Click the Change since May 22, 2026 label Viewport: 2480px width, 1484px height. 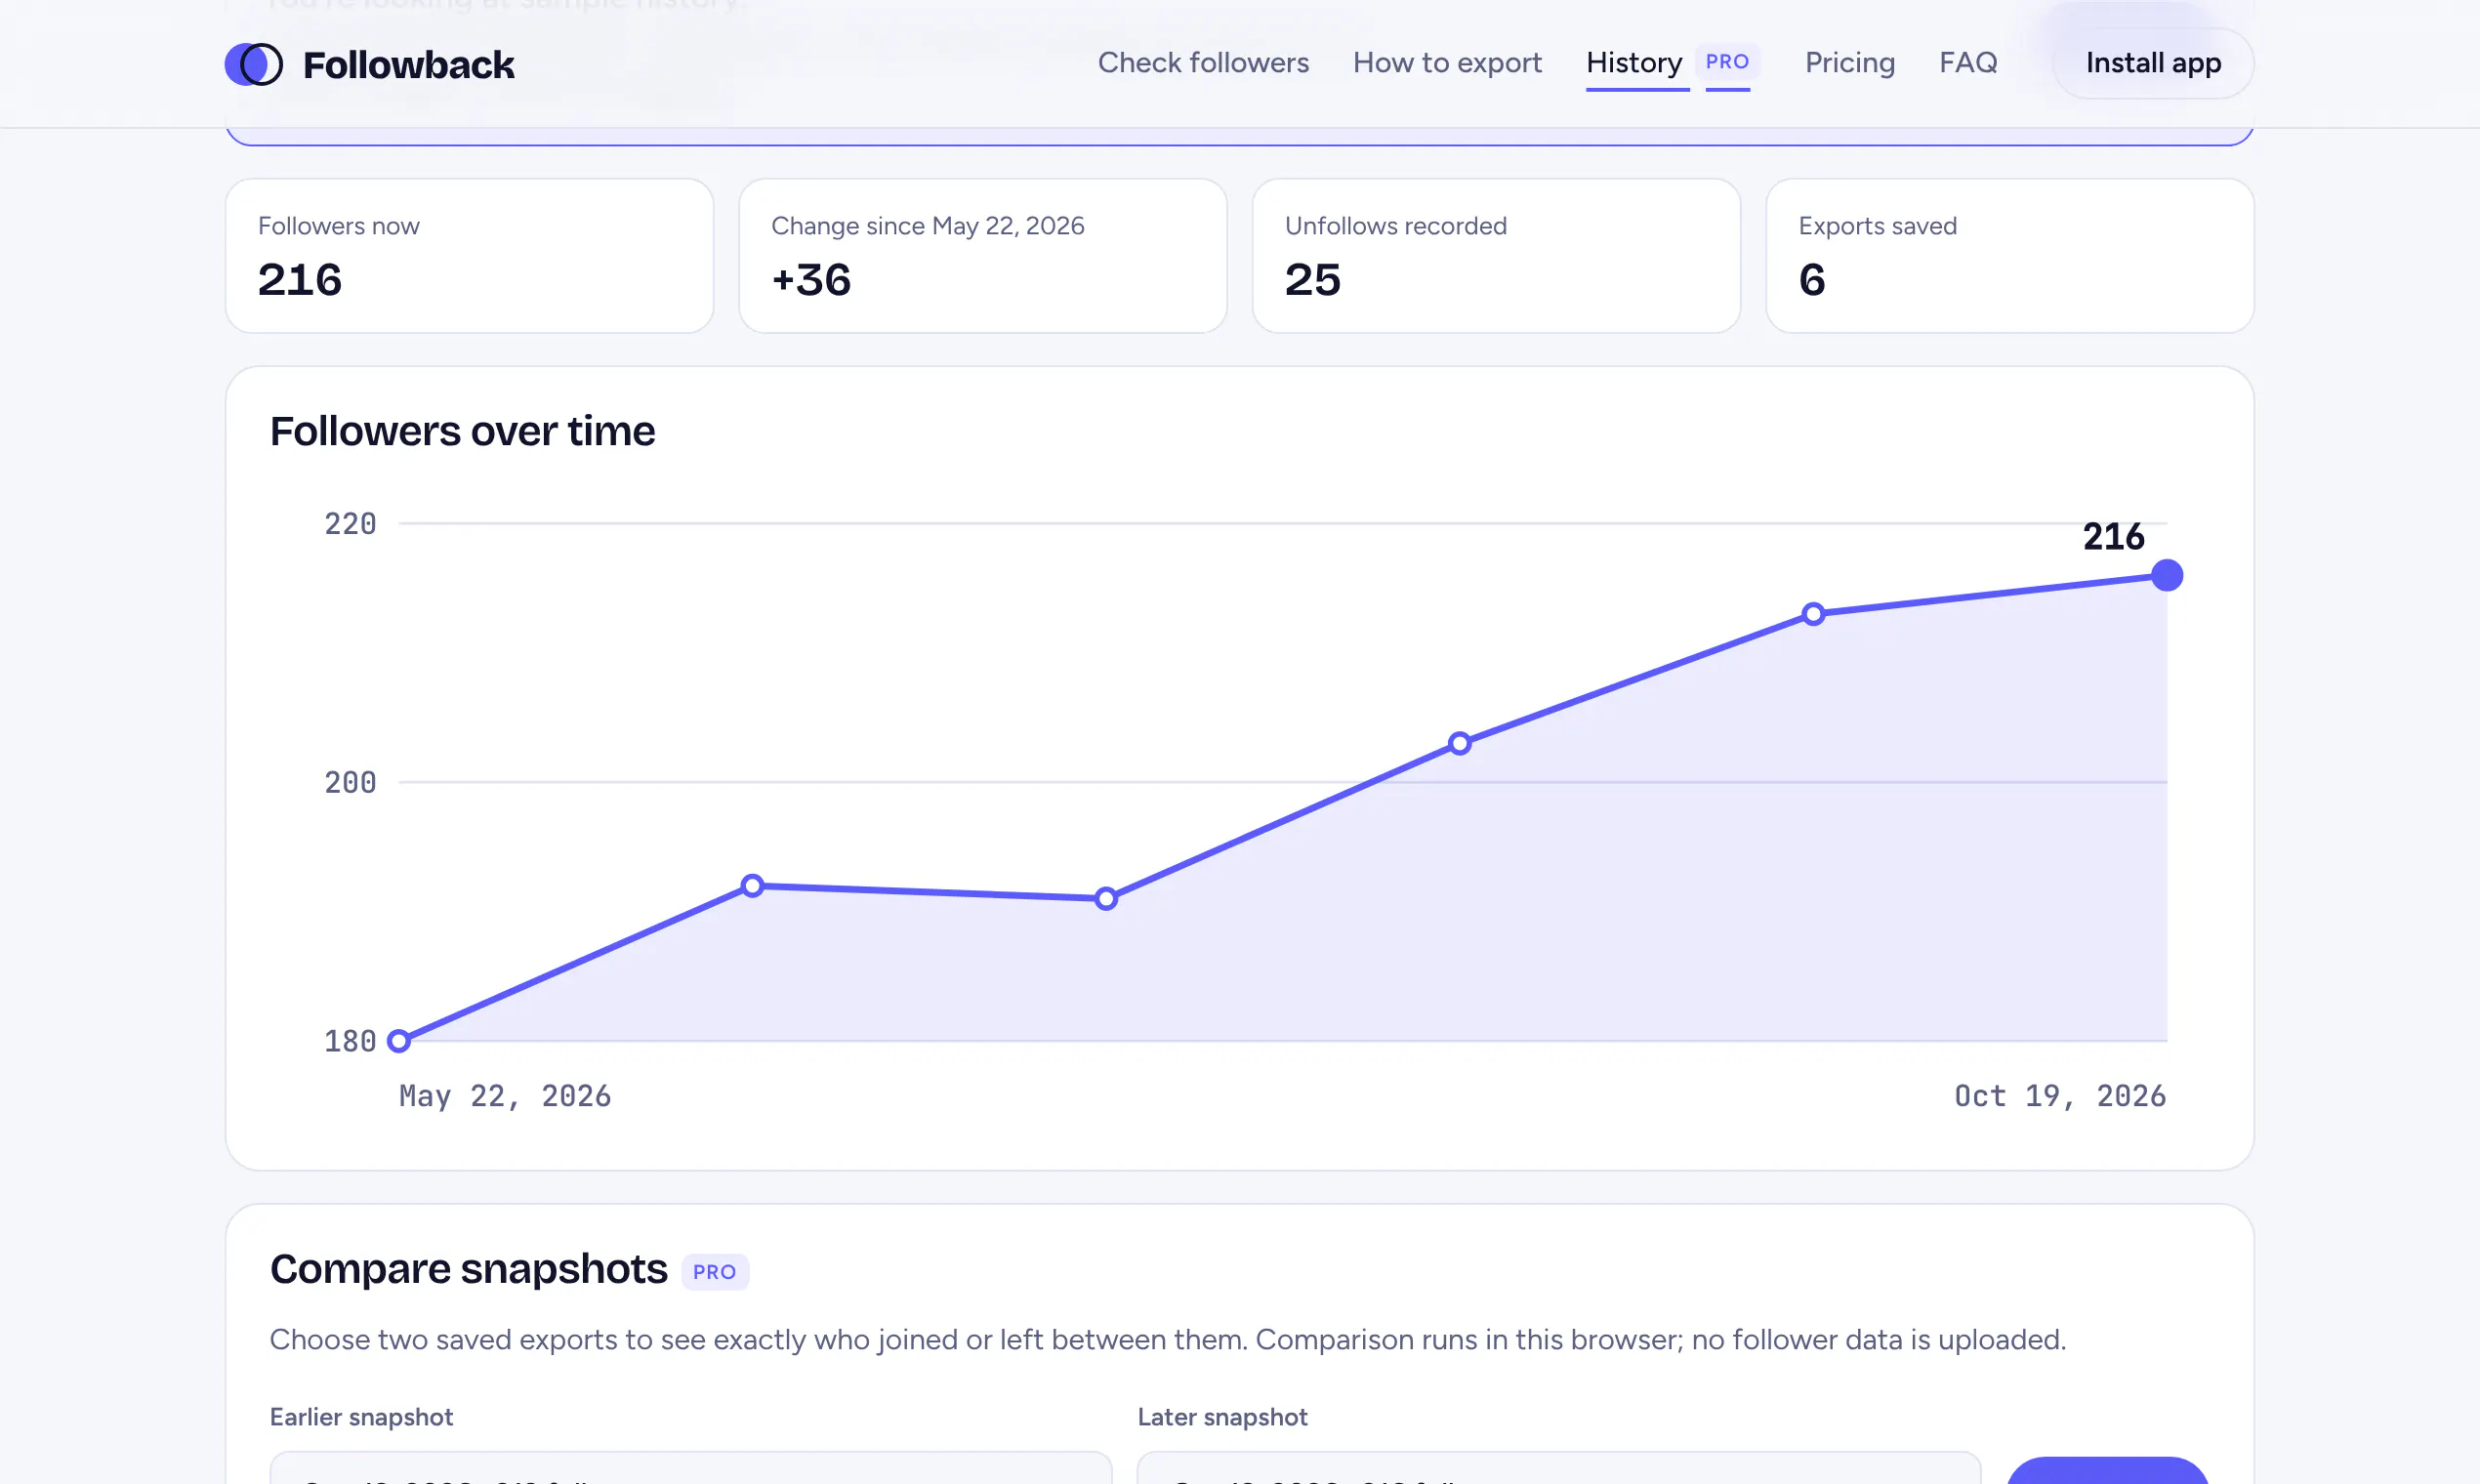pyautogui.click(x=927, y=226)
